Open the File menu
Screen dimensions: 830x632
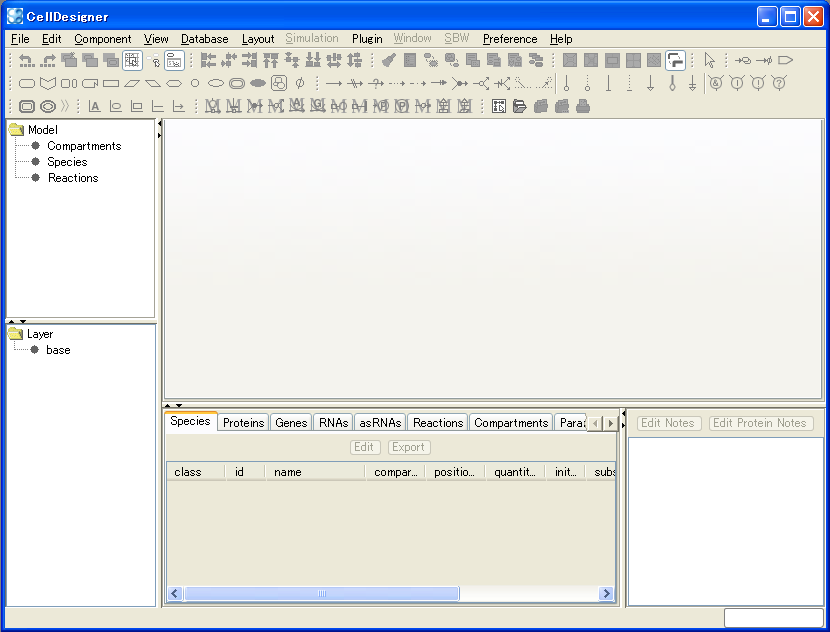20,39
